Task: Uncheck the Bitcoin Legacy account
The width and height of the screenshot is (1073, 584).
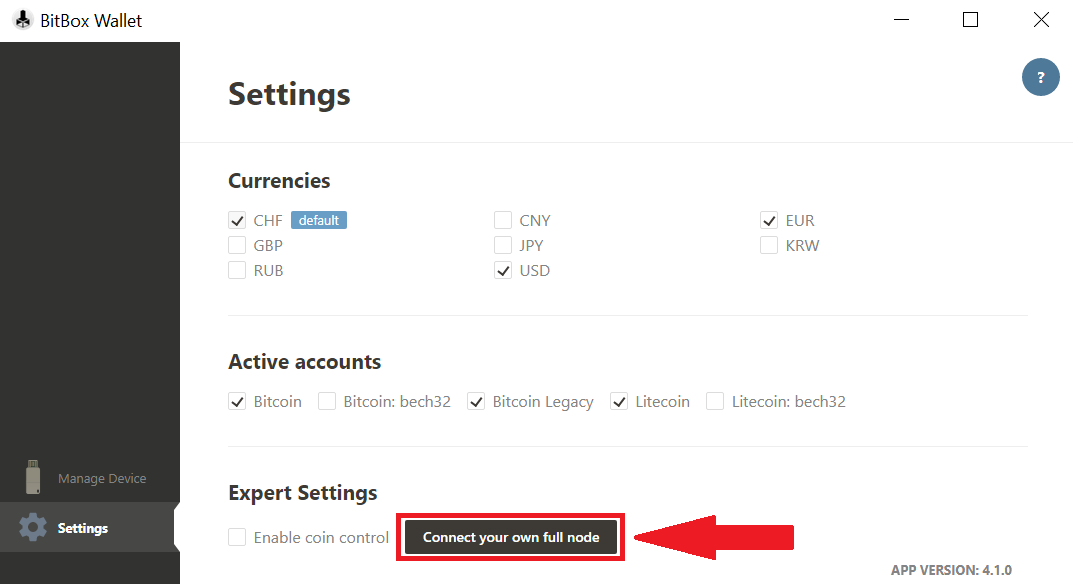Action: point(477,402)
